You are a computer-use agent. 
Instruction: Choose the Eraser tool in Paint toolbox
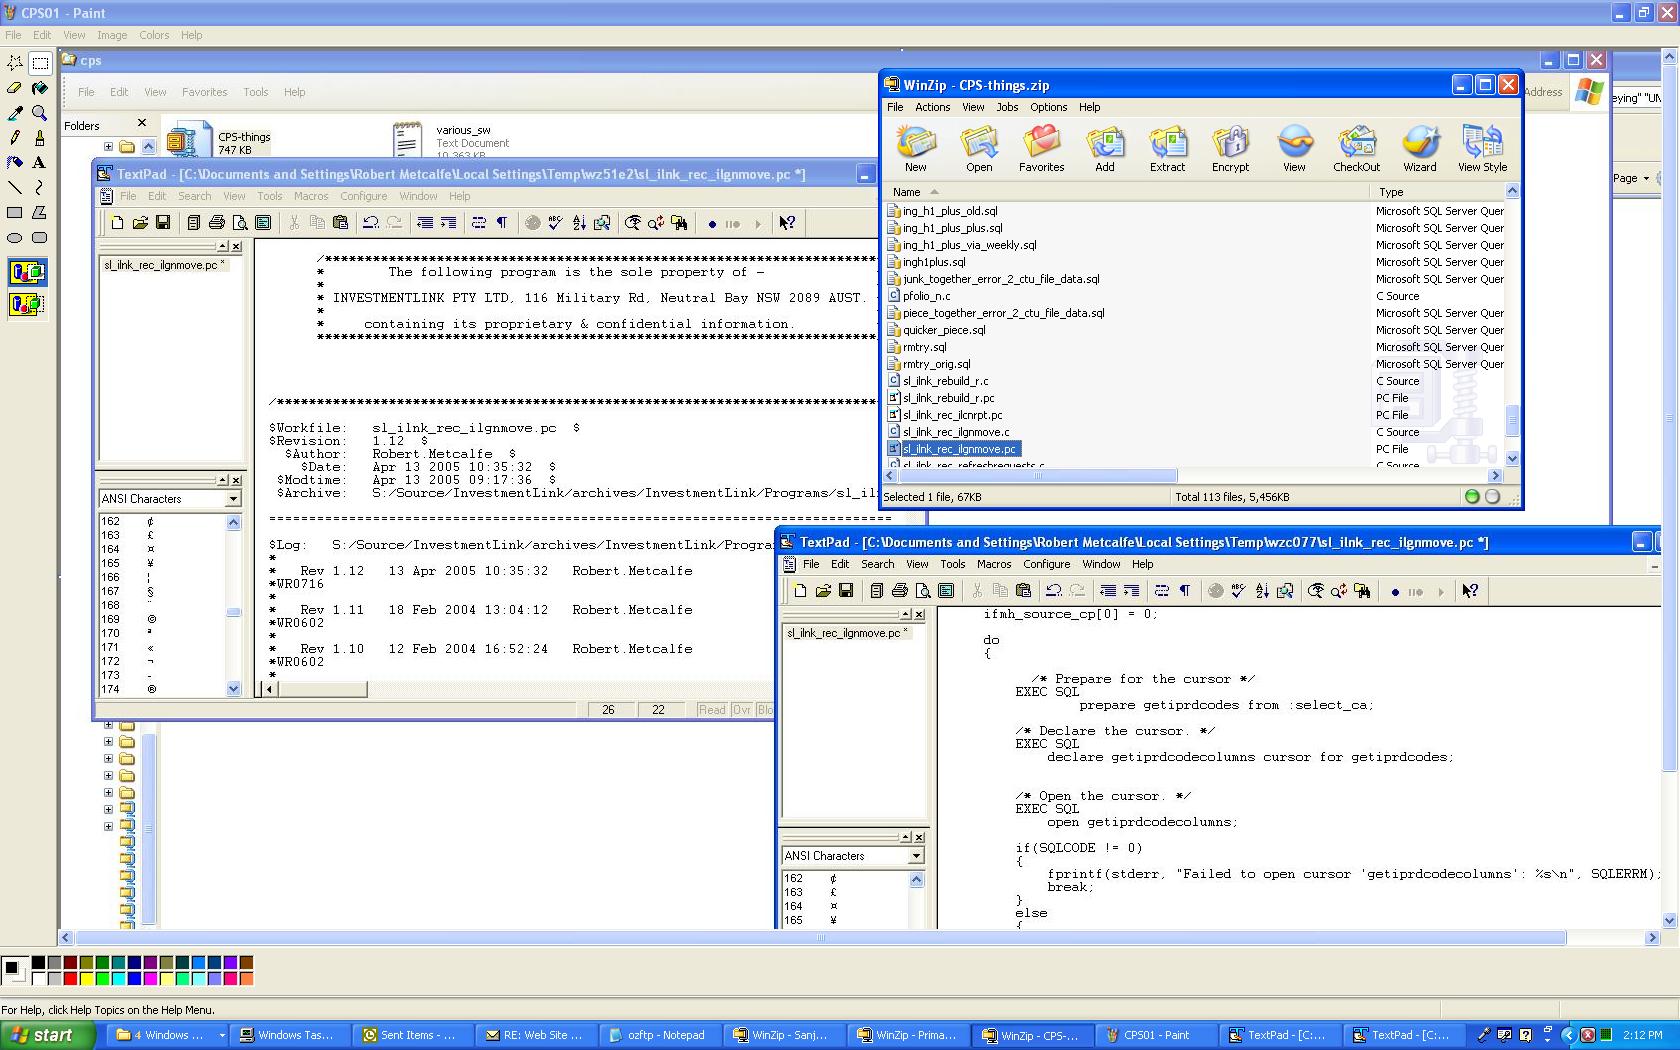tap(15, 88)
